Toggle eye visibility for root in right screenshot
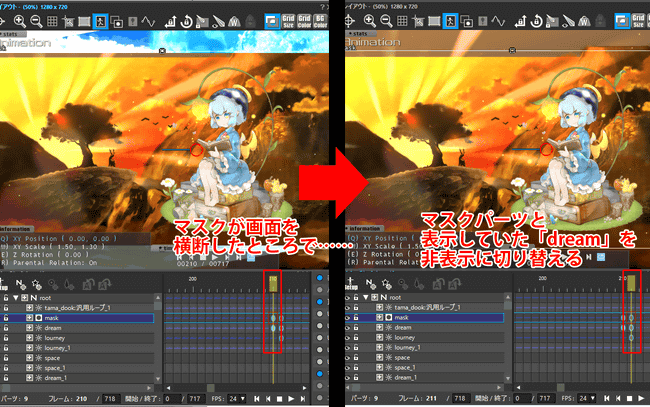This screenshot has width=650, height=407. point(347,298)
